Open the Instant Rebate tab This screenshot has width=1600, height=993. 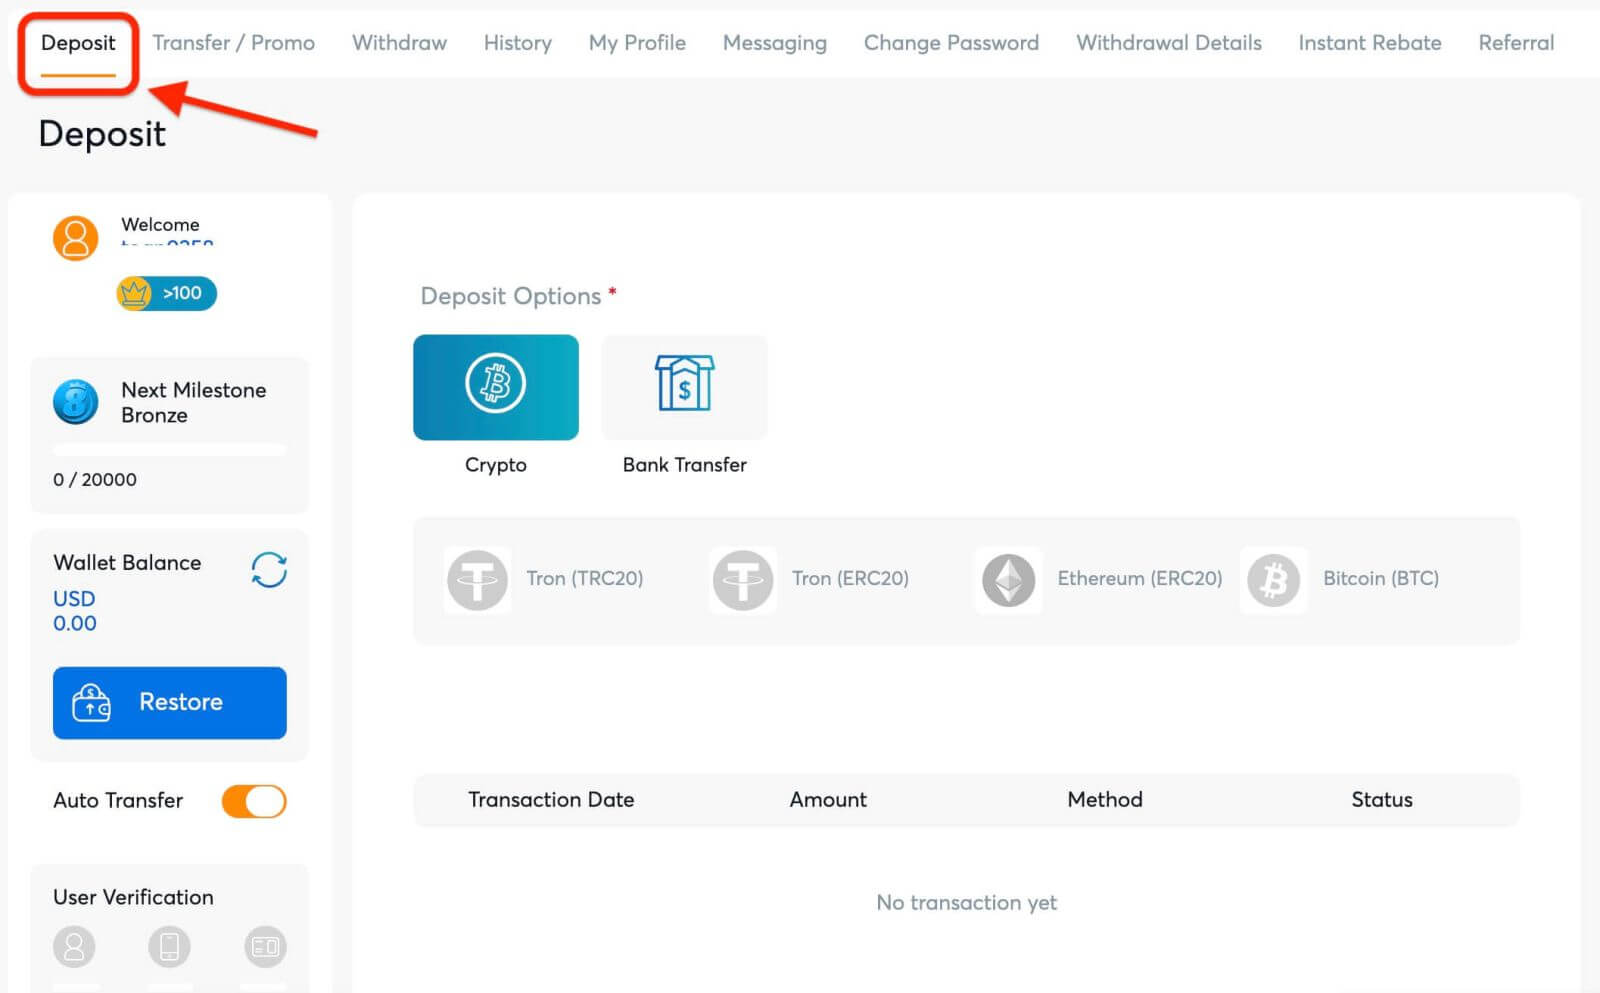[1369, 43]
